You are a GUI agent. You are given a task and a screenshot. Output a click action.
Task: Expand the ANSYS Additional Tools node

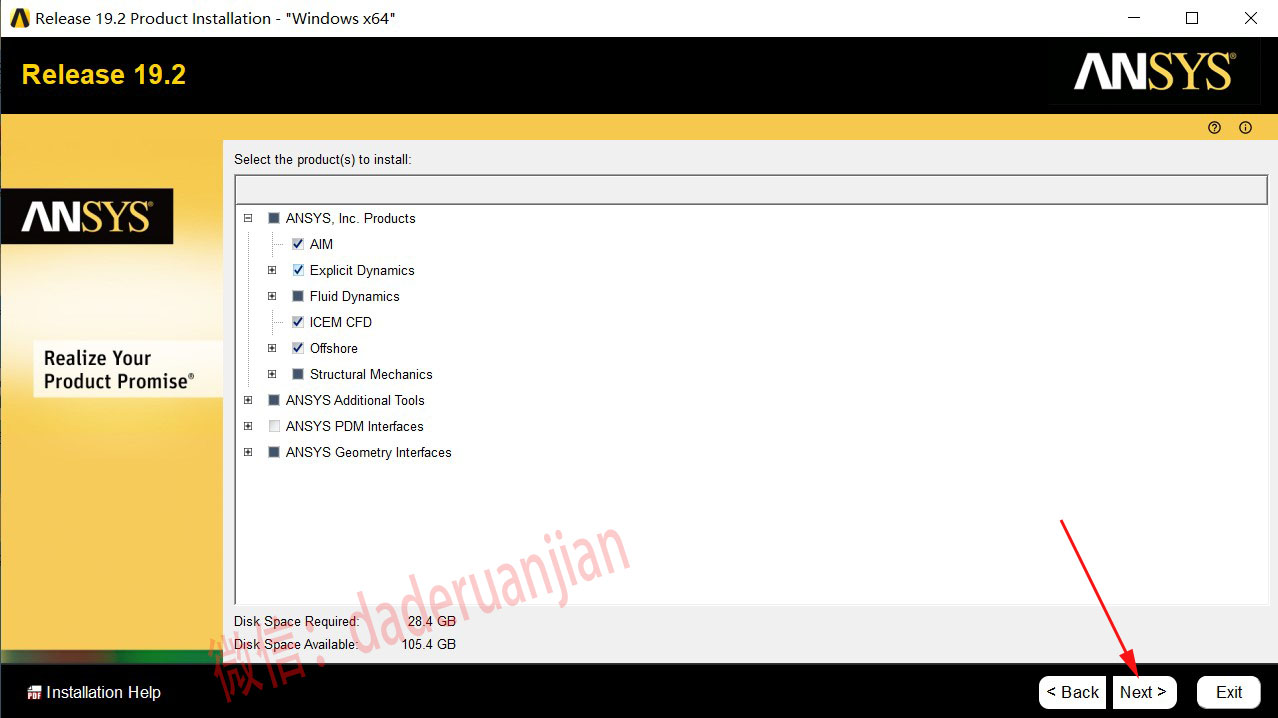click(x=248, y=400)
